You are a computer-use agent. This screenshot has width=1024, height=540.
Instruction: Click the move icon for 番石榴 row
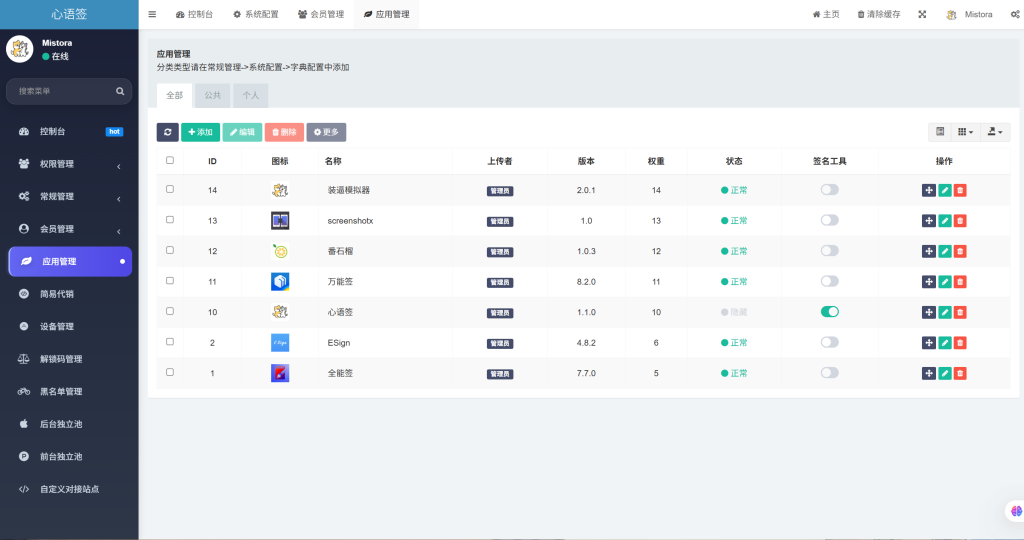[x=929, y=251]
